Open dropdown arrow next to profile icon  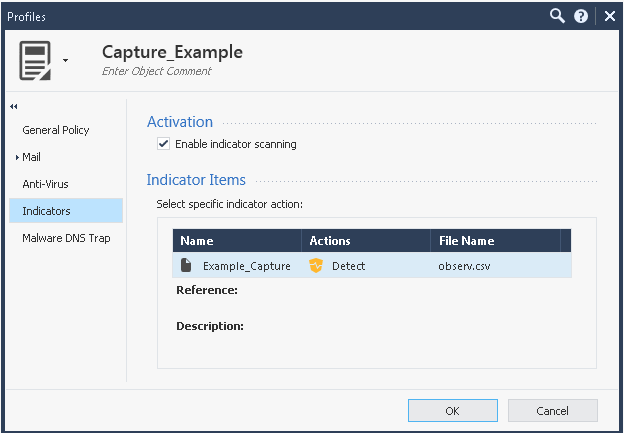(x=66, y=60)
